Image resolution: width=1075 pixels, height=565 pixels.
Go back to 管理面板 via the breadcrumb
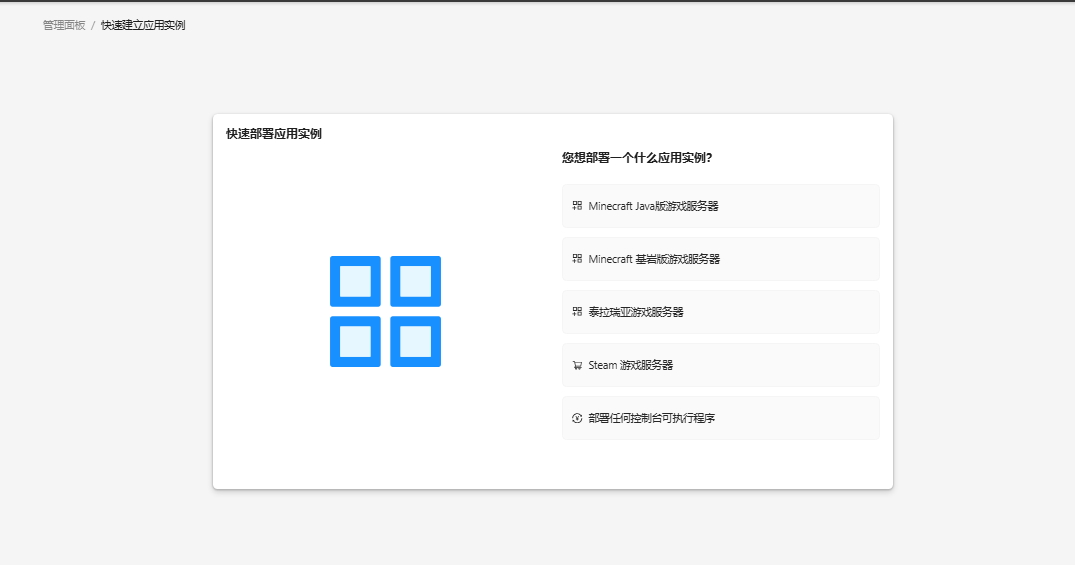click(x=64, y=25)
